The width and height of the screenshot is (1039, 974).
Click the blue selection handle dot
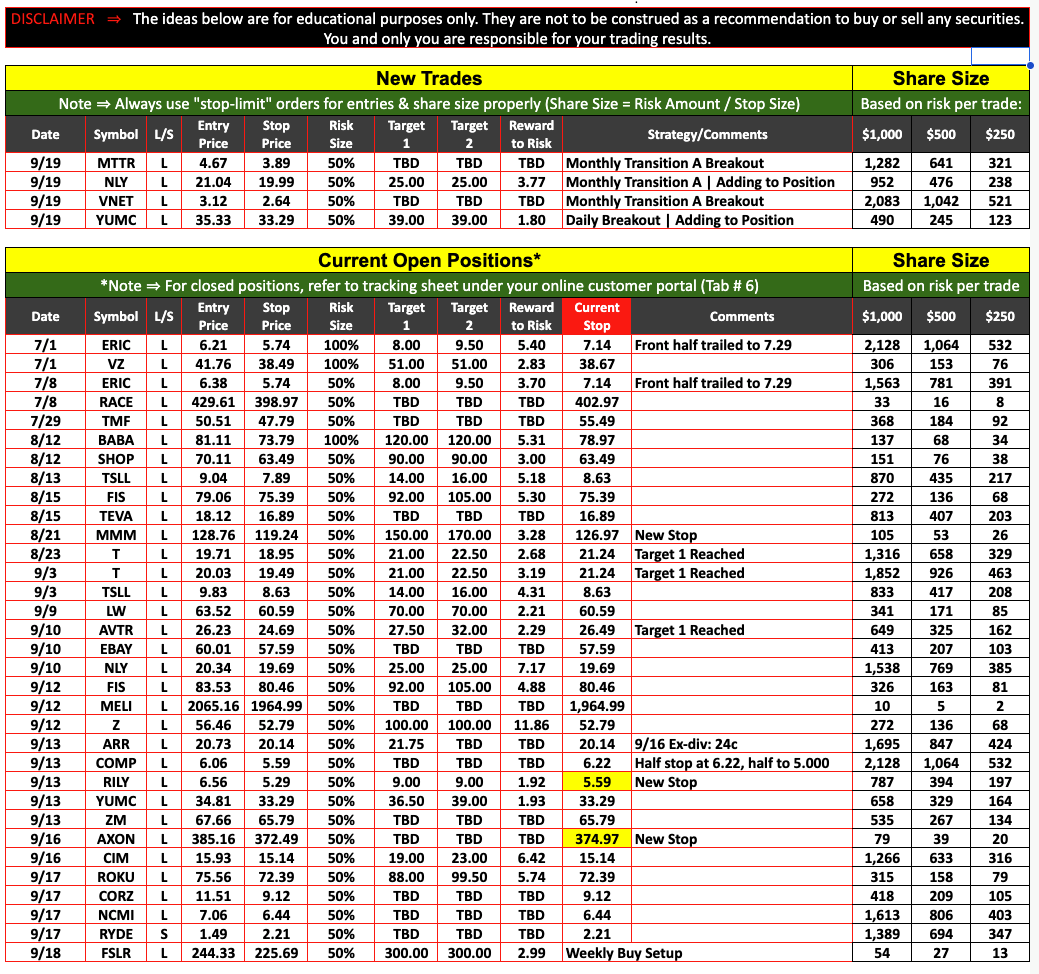pyautogui.click(x=1029, y=64)
